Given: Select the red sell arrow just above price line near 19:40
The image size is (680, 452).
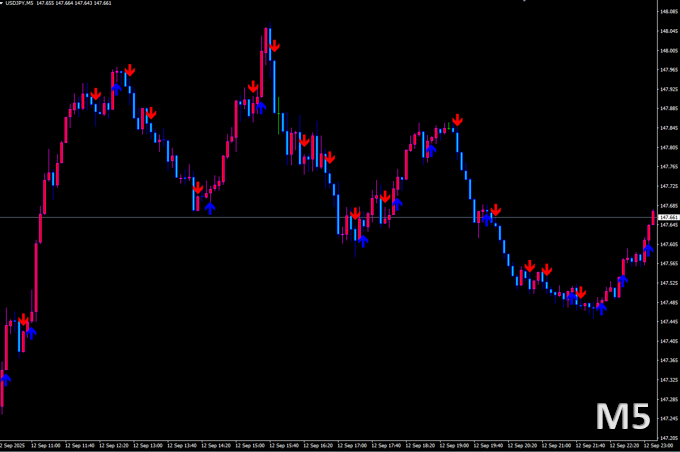Looking at the screenshot, I should pyautogui.click(x=495, y=210).
